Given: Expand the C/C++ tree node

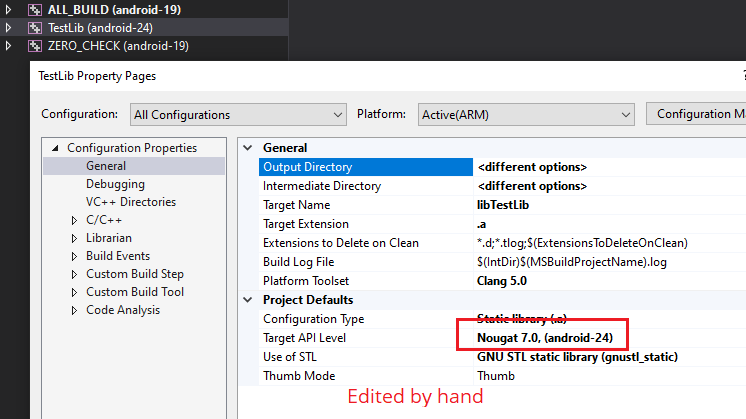Looking at the screenshot, I should (74, 220).
